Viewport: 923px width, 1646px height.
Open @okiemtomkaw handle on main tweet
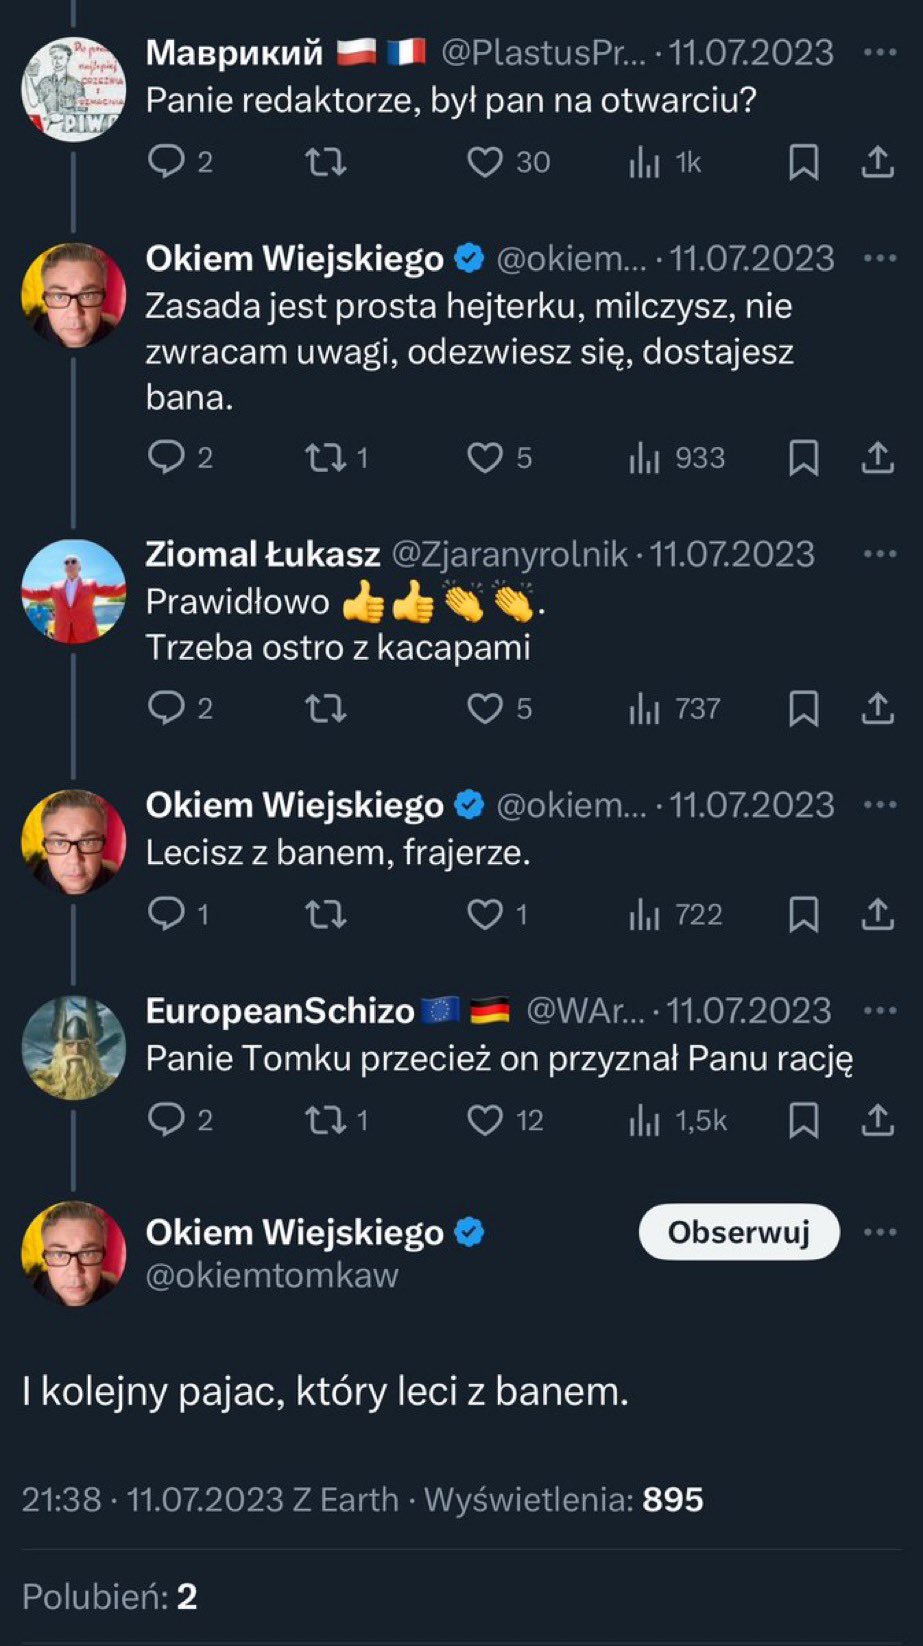click(272, 1276)
